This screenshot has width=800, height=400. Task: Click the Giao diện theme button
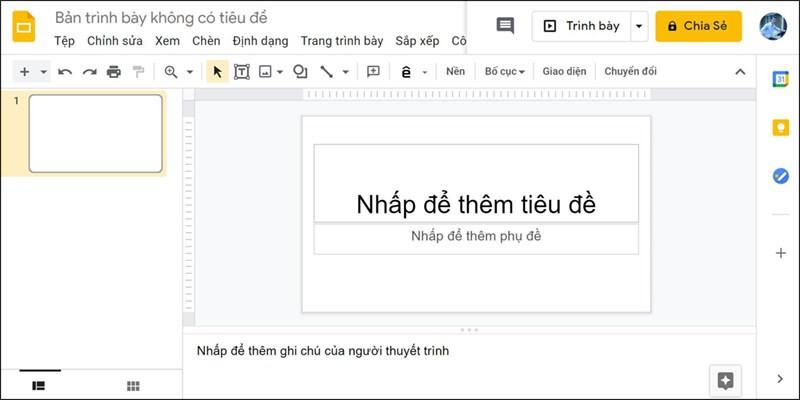tap(564, 71)
